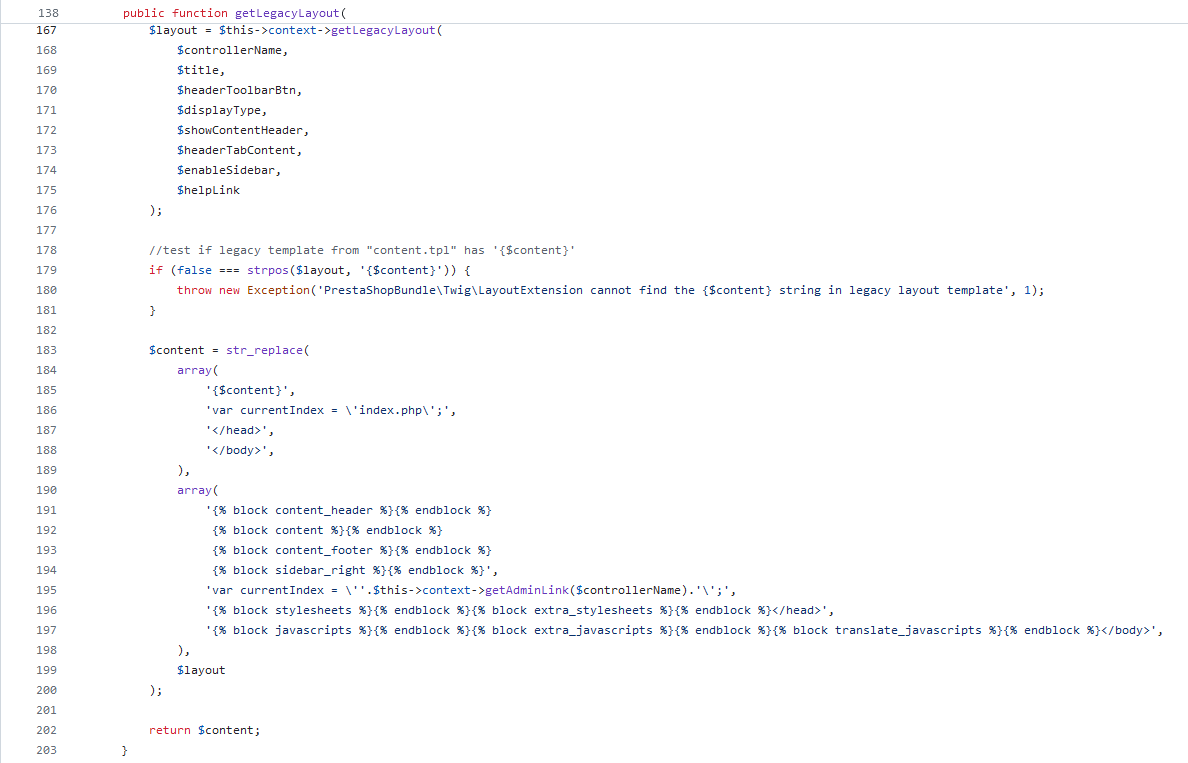The image size is (1188, 763).
Task: Select line number 180 in the gutter
Action: click(46, 290)
